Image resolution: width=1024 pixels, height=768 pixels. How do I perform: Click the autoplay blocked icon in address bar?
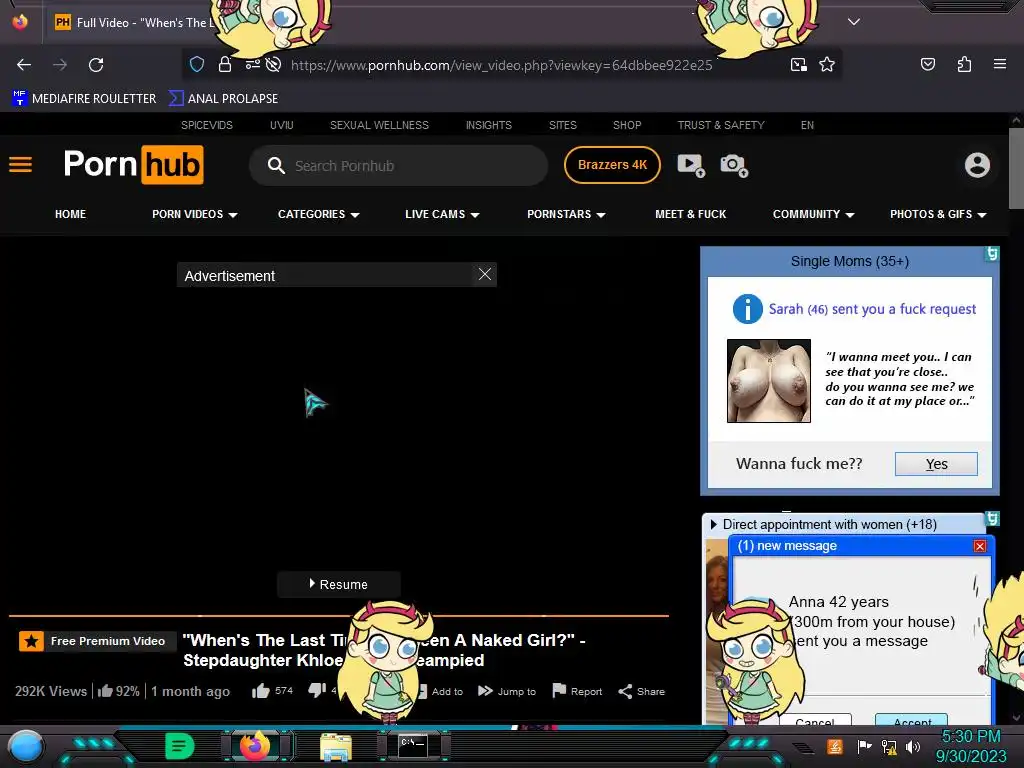click(274, 64)
